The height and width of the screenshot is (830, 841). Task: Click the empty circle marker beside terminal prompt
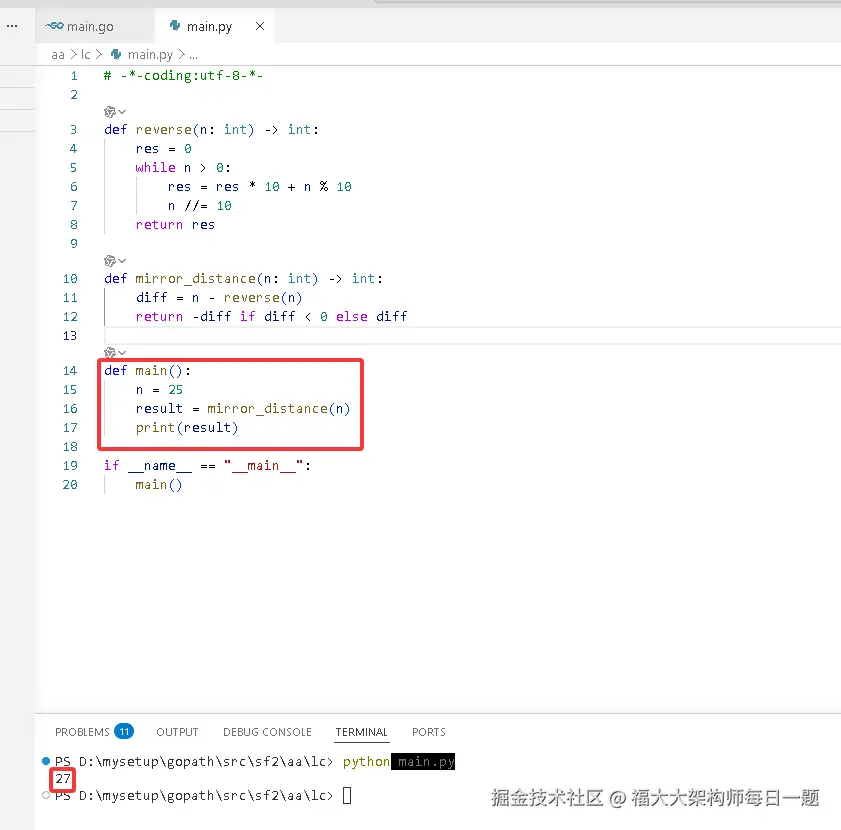(46, 795)
